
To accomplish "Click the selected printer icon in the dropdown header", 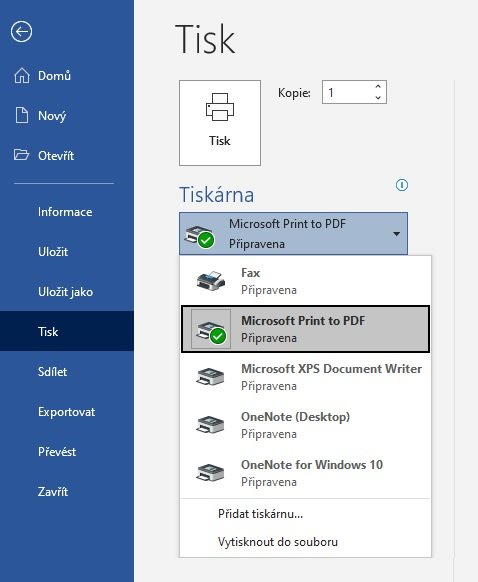I will (200, 236).
